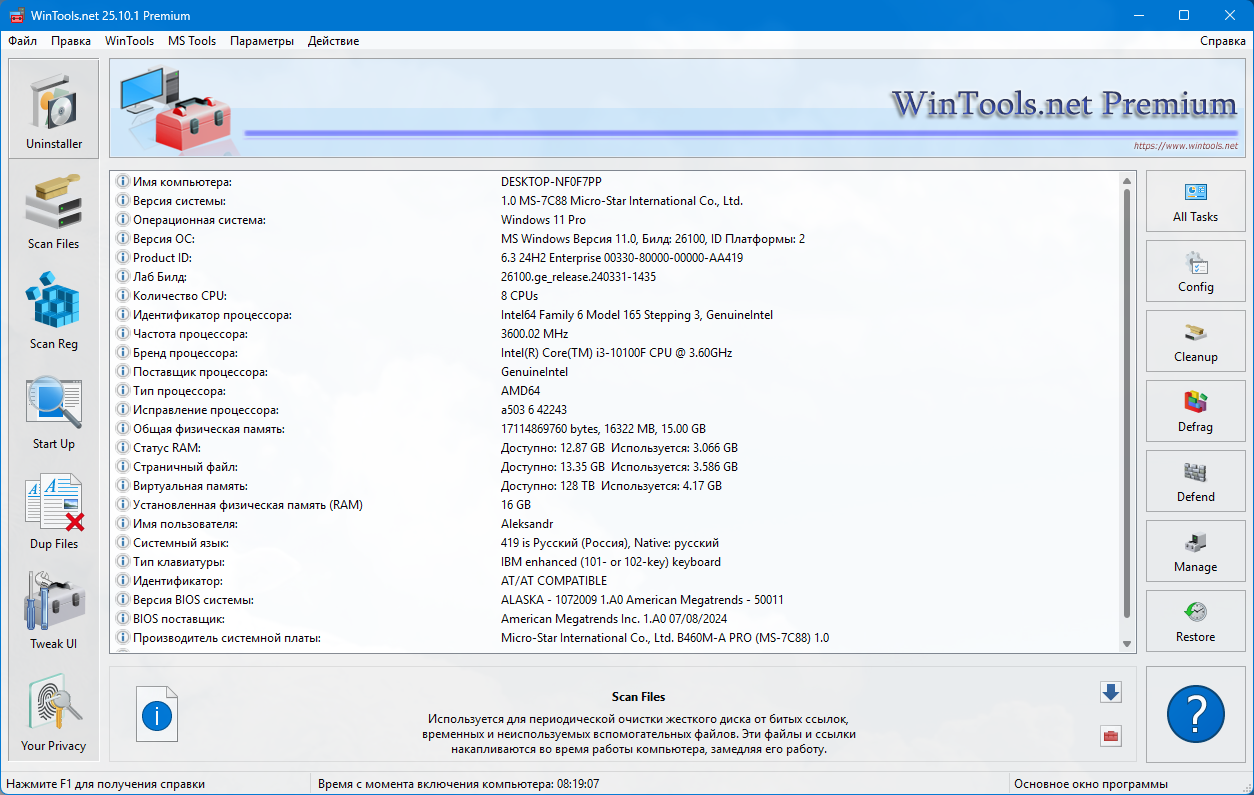Open the Dup Files finder
Image resolution: width=1254 pixels, height=795 pixels.
pos(54,510)
